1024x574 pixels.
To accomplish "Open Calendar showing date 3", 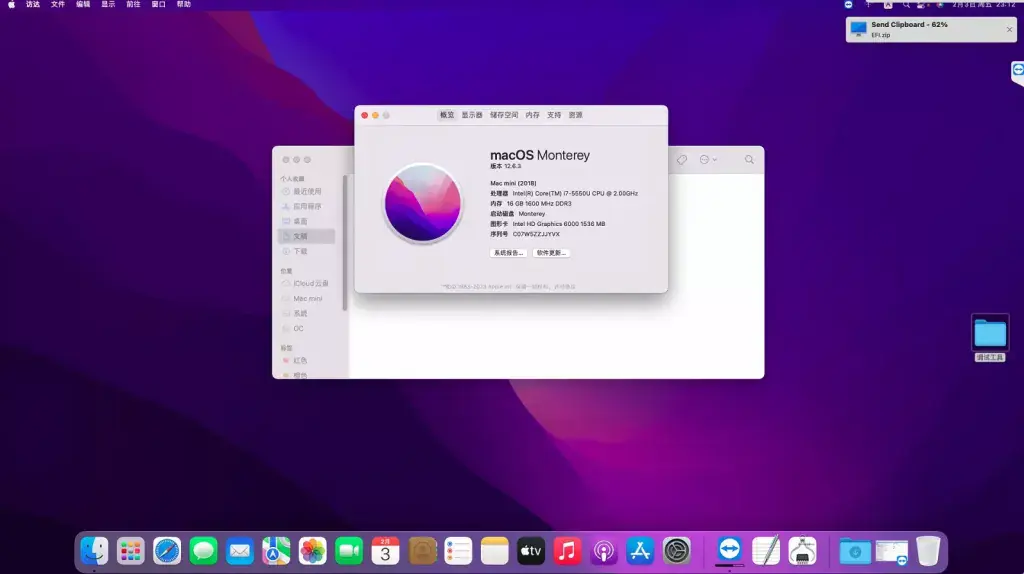I will pyautogui.click(x=385, y=551).
